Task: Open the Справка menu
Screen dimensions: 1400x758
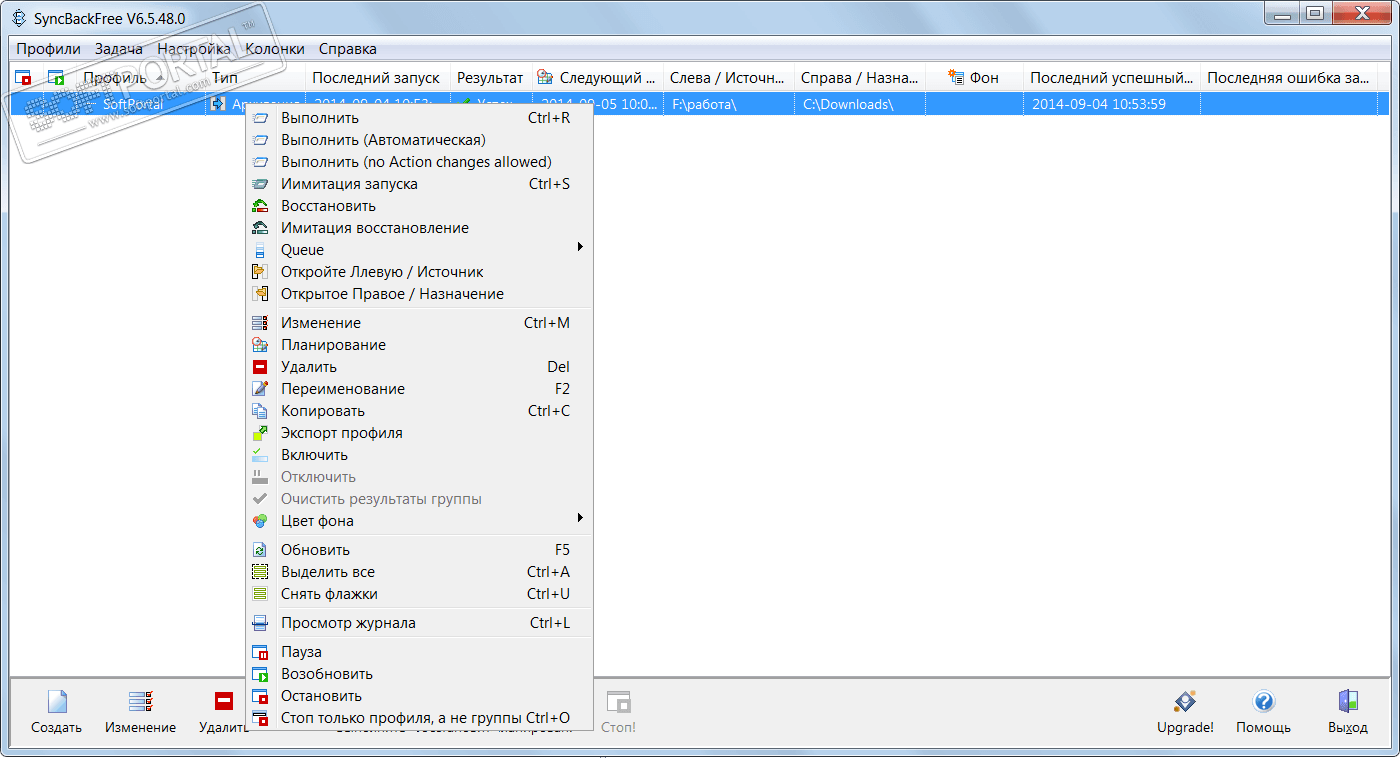Action: 348,49
